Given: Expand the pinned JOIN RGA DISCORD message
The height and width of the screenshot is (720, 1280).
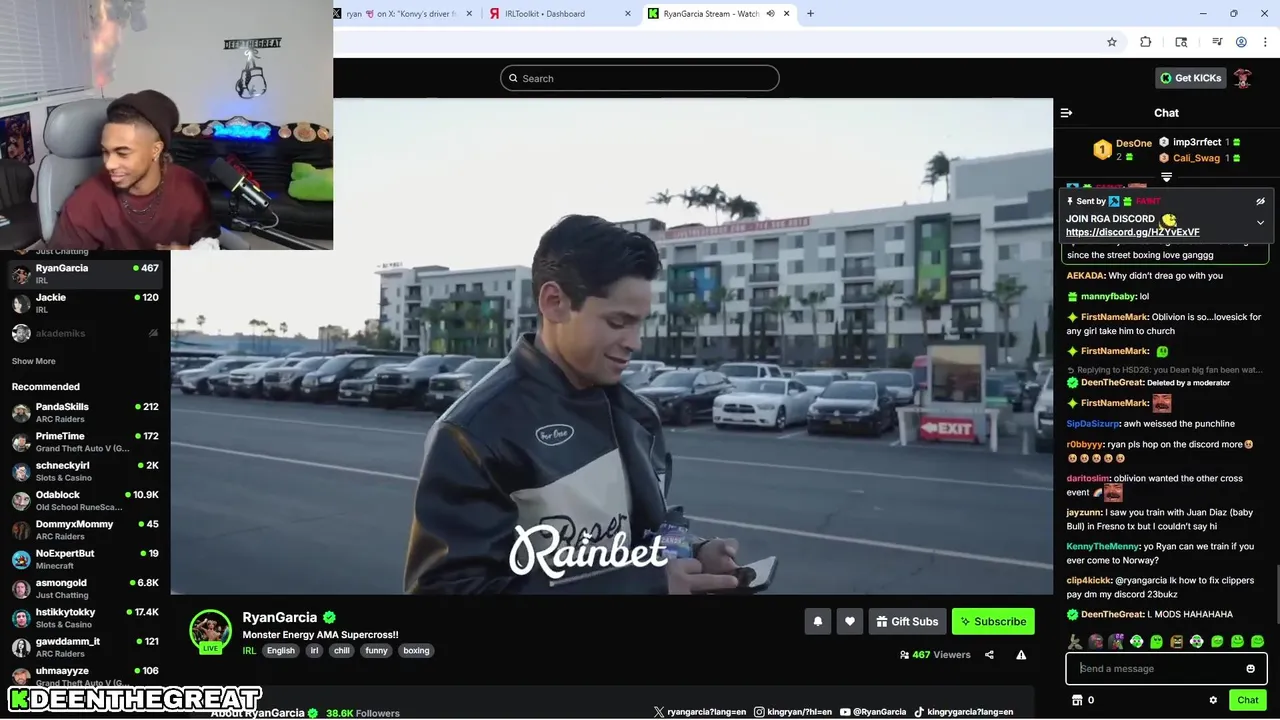Looking at the screenshot, I should tap(1260, 222).
